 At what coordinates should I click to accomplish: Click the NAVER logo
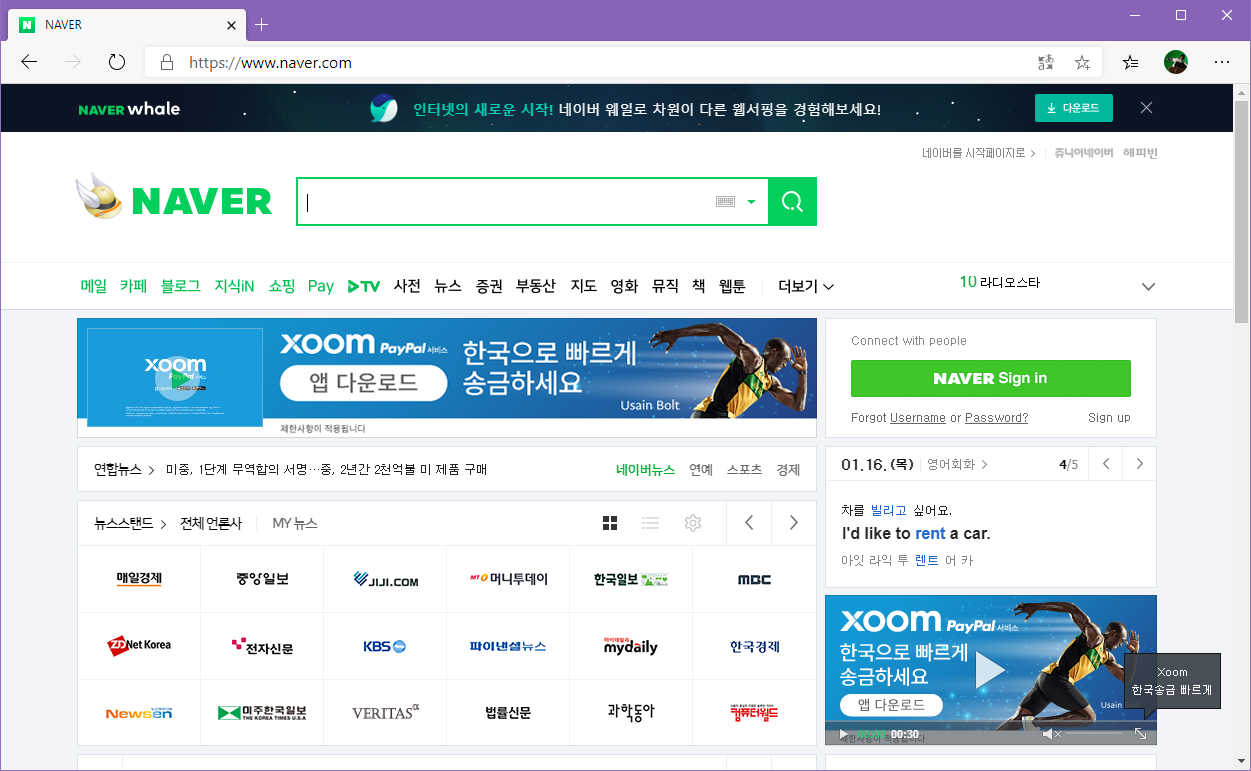tap(201, 201)
